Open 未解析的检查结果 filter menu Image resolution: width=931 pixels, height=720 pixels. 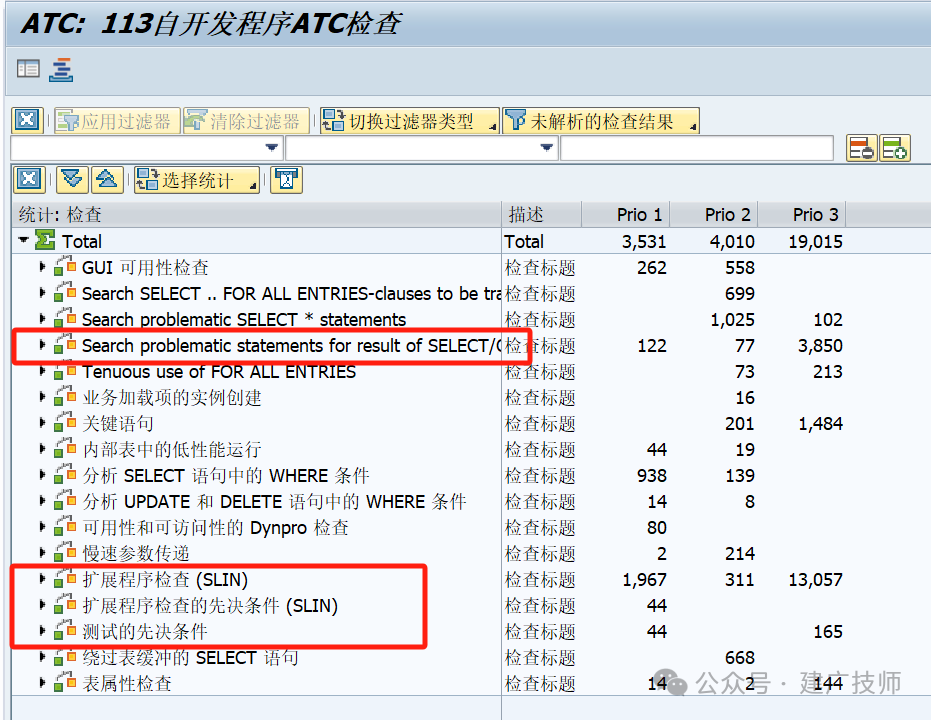point(600,121)
